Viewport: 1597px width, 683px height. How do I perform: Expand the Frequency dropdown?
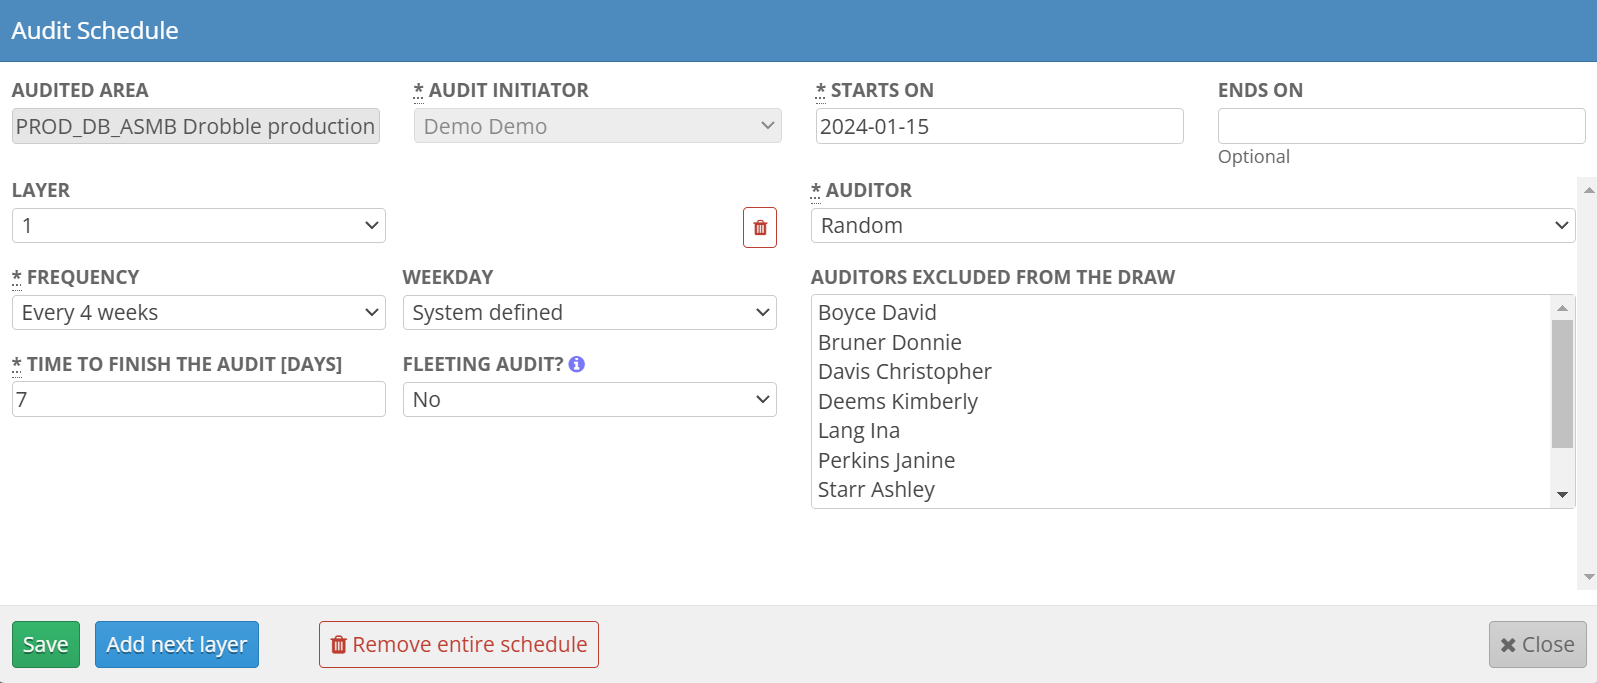198,313
